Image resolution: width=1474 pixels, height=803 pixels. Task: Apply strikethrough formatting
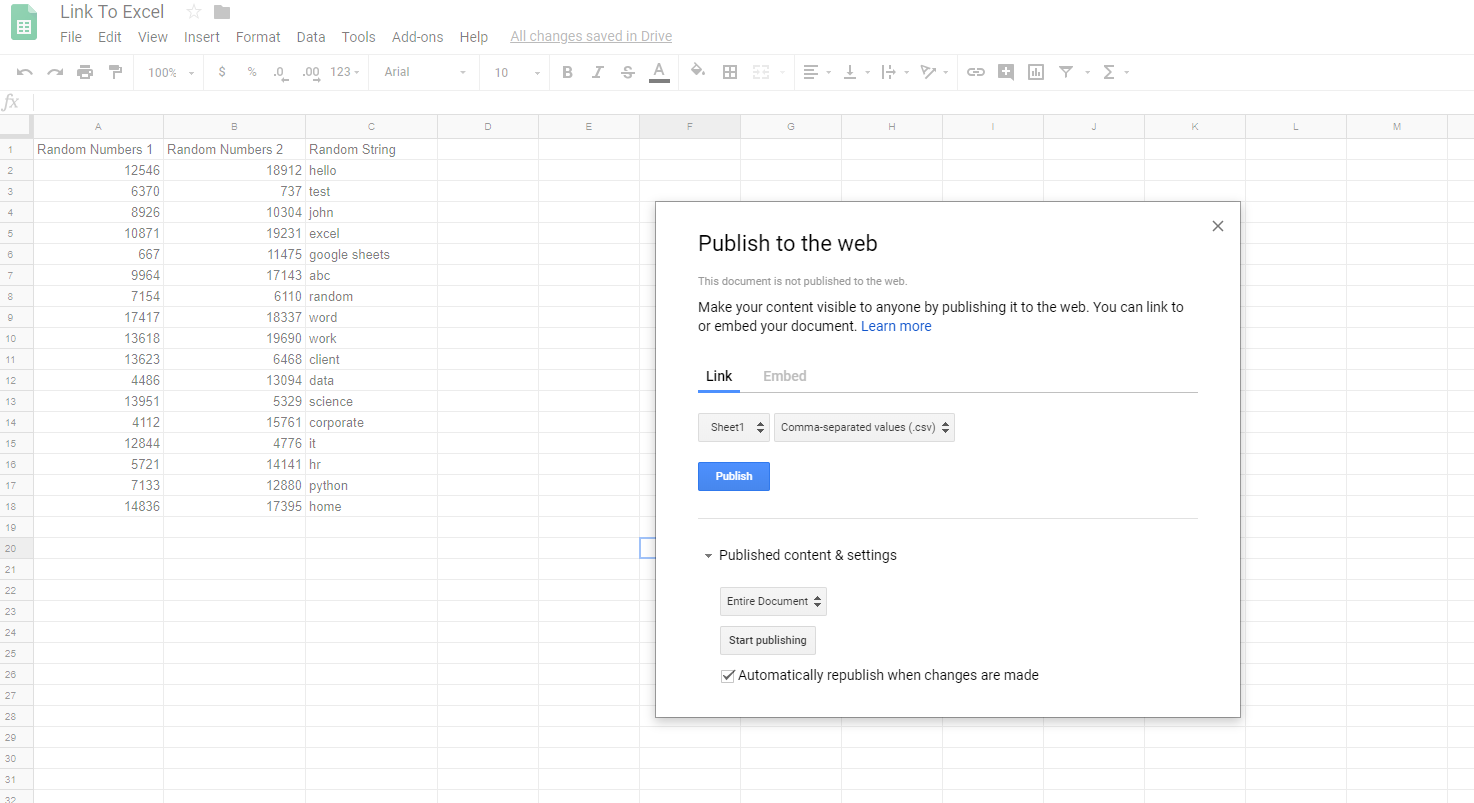tap(628, 72)
